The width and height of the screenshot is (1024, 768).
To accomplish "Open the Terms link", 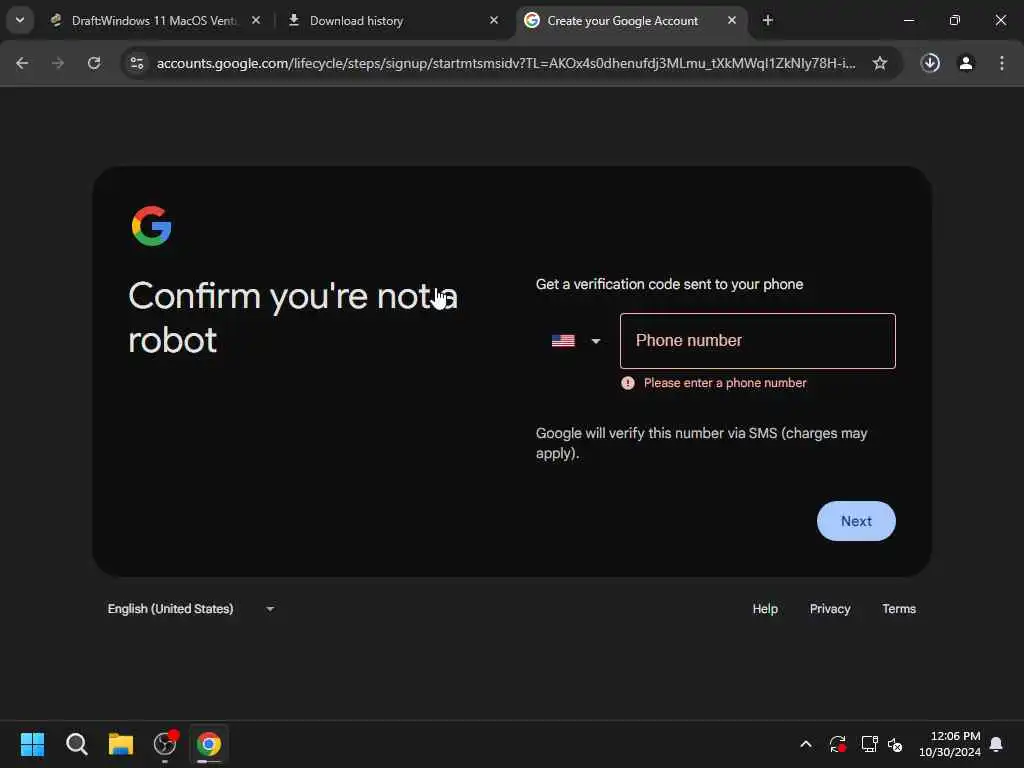I will (899, 609).
